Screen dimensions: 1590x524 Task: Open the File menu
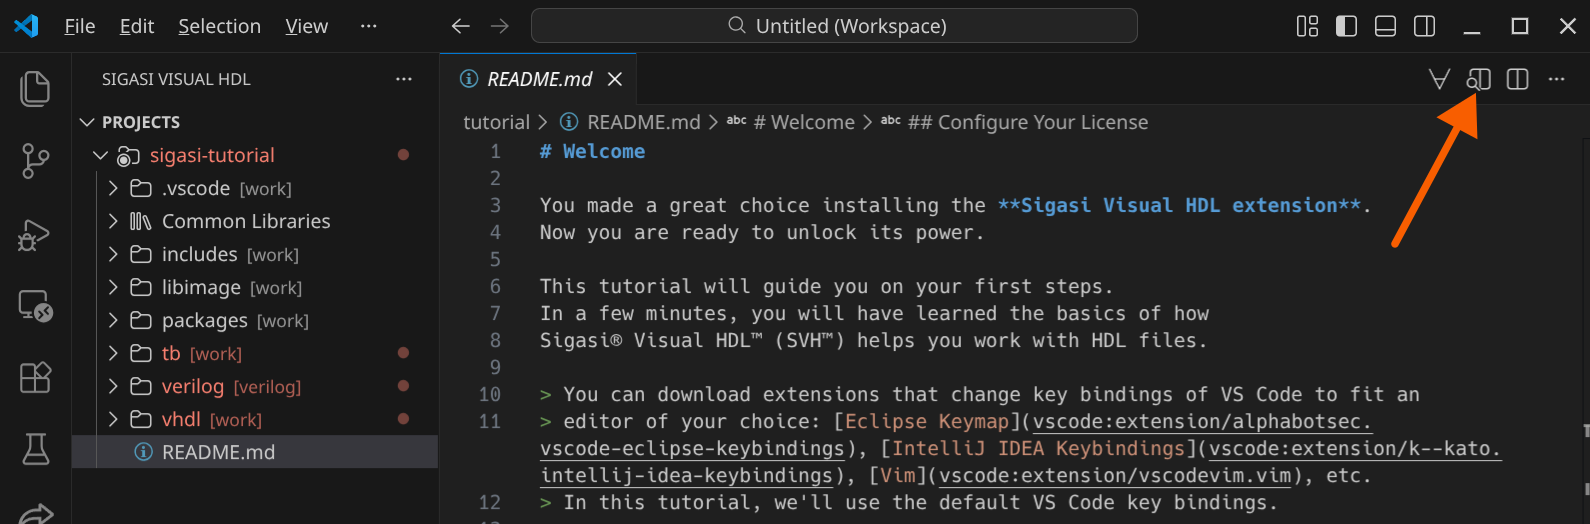(79, 26)
